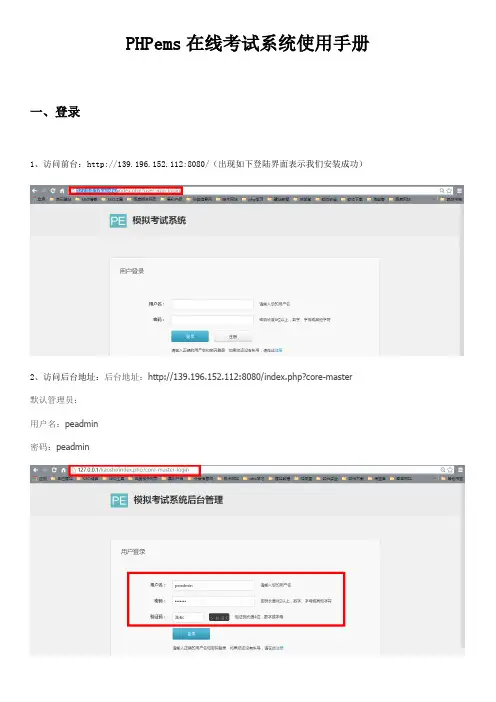
Task: Click the reload icon in the first browser screenshot
Action: [53, 191]
